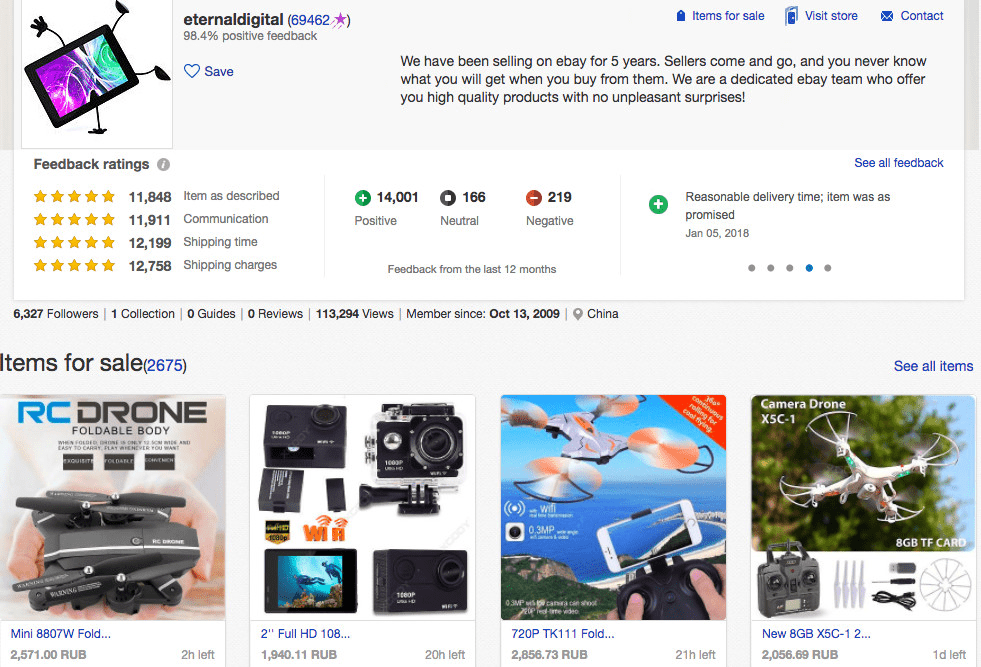
Task: Click the Save heart icon
Action: point(192,71)
